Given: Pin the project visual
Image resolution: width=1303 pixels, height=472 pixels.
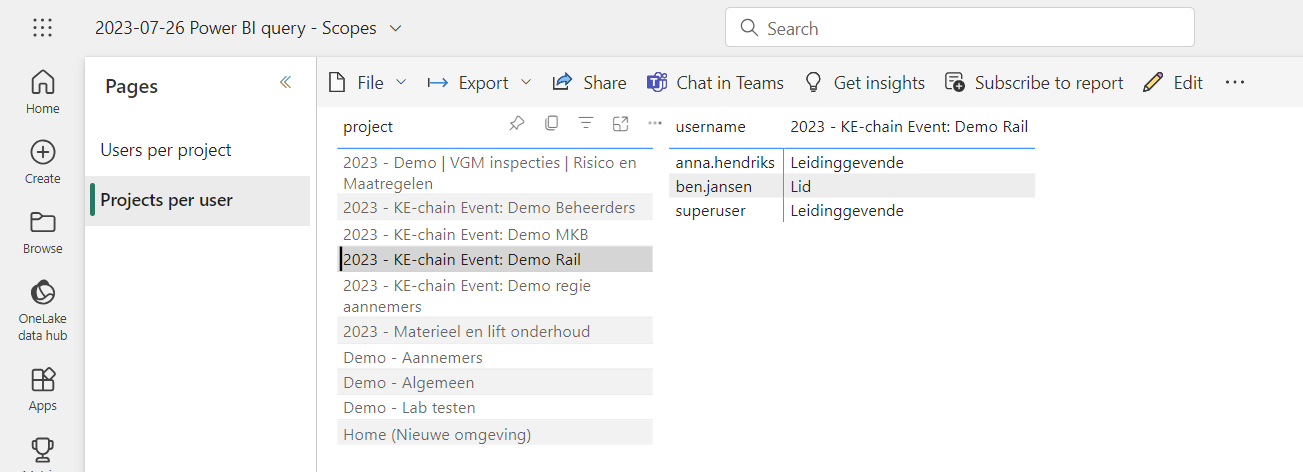Looking at the screenshot, I should pos(516,124).
